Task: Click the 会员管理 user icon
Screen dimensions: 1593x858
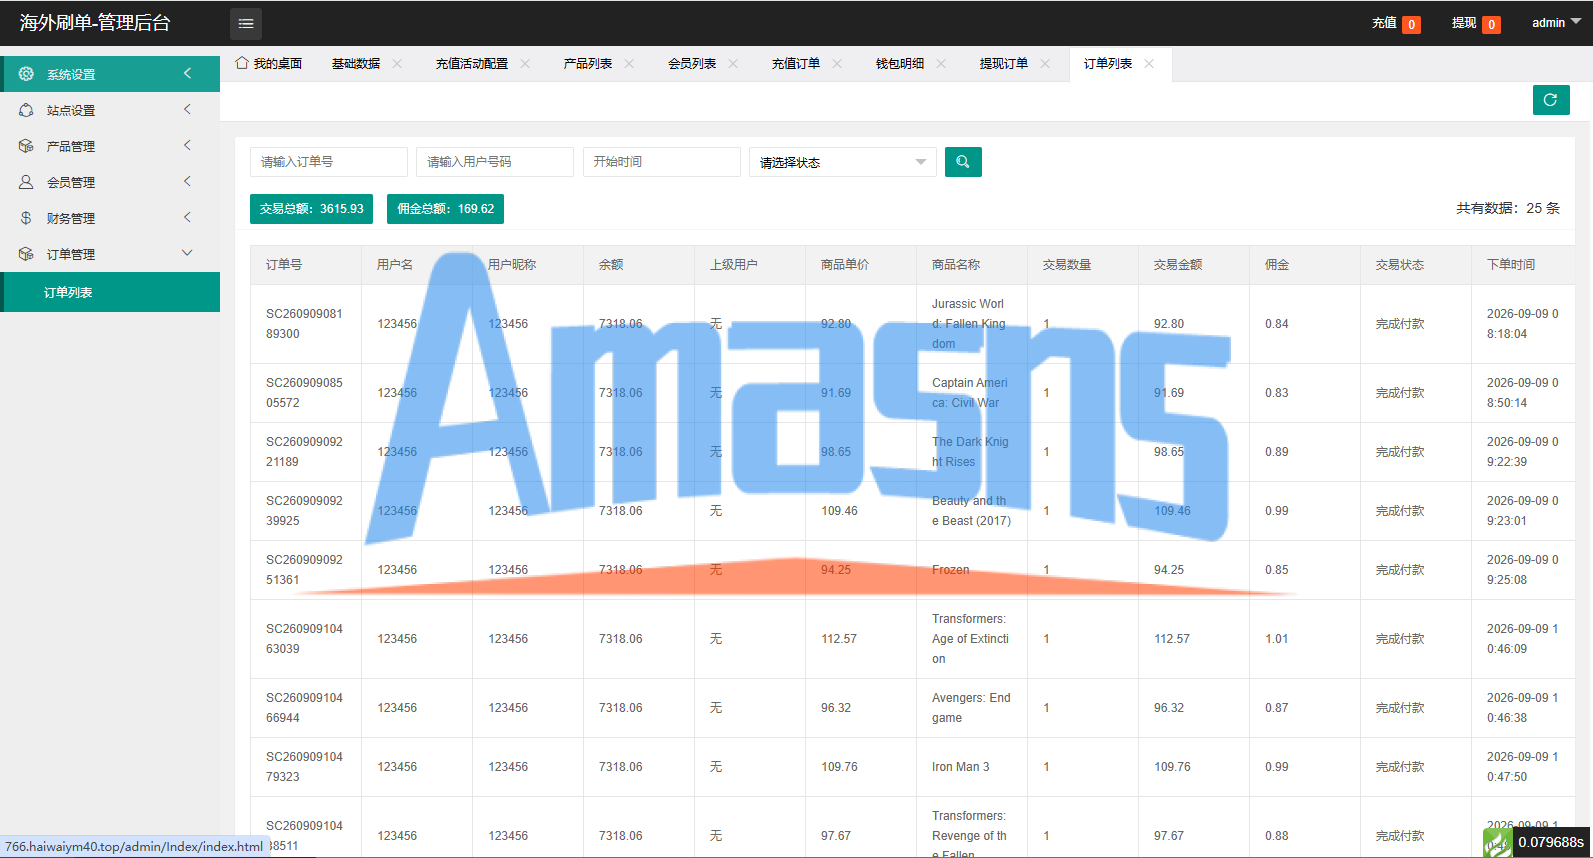Action: [x=26, y=182]
